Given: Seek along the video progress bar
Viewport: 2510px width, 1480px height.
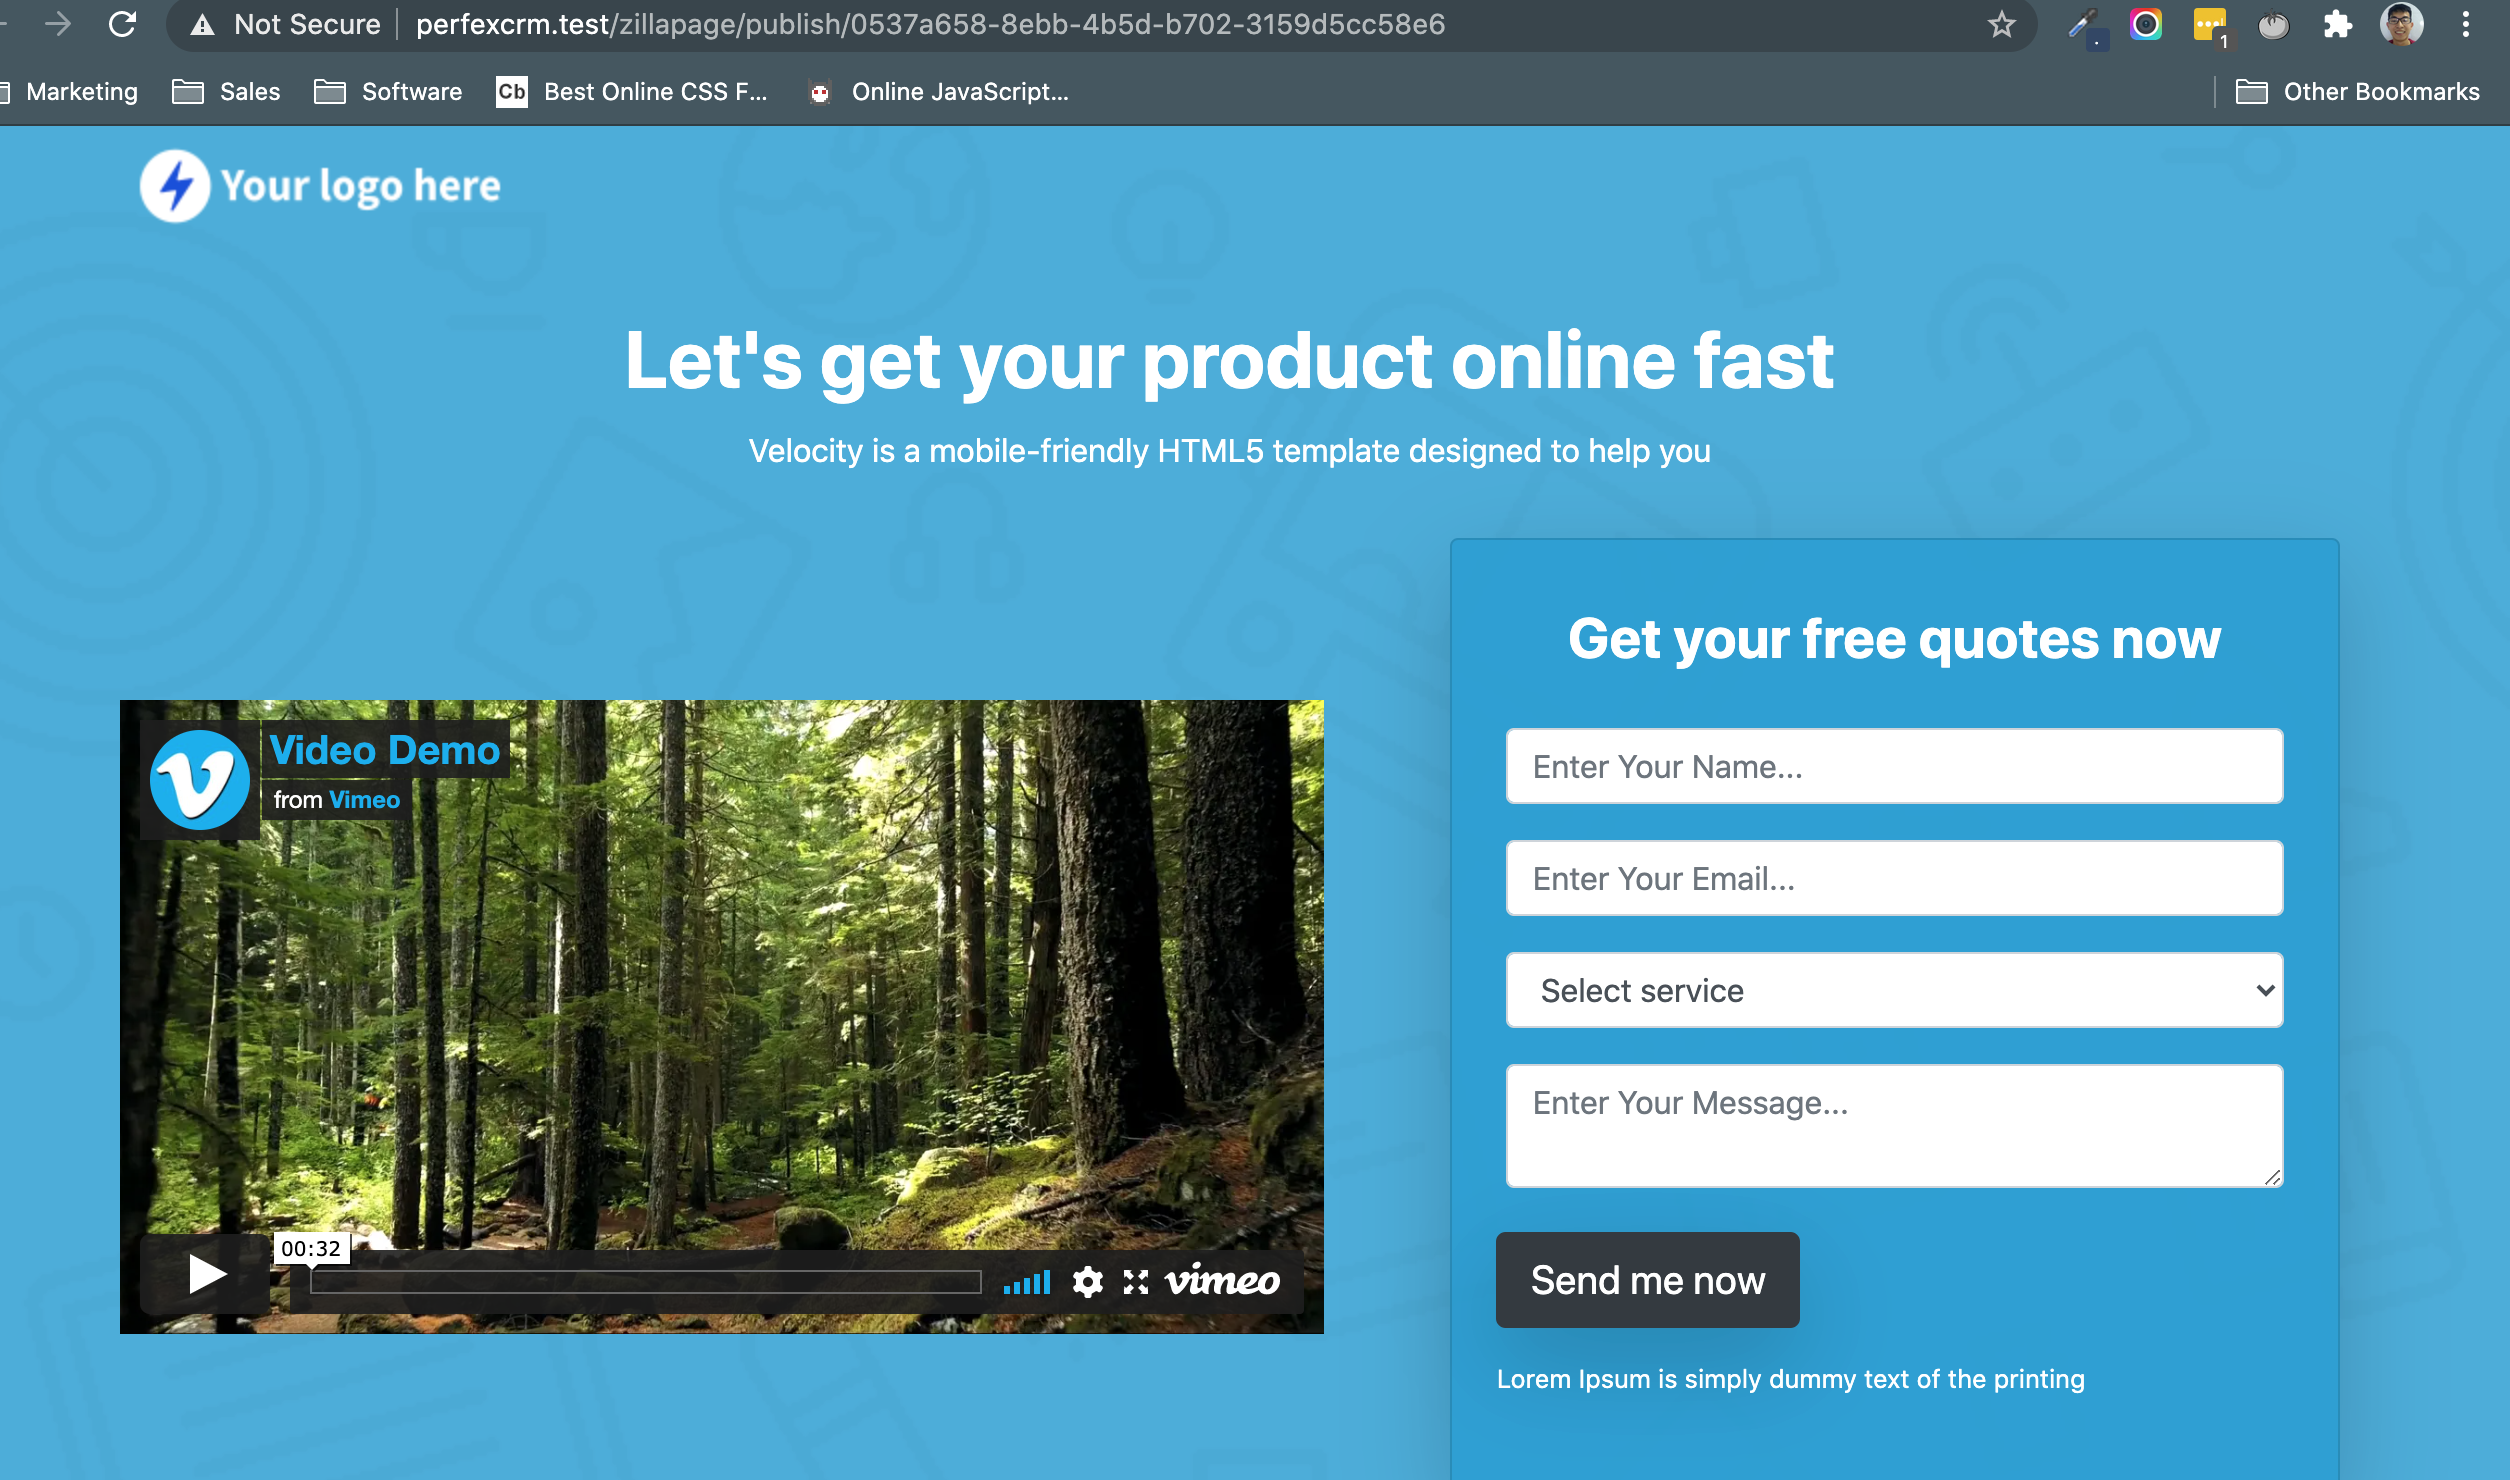Looking at the screenshot, I should [x=645, y=1282].
